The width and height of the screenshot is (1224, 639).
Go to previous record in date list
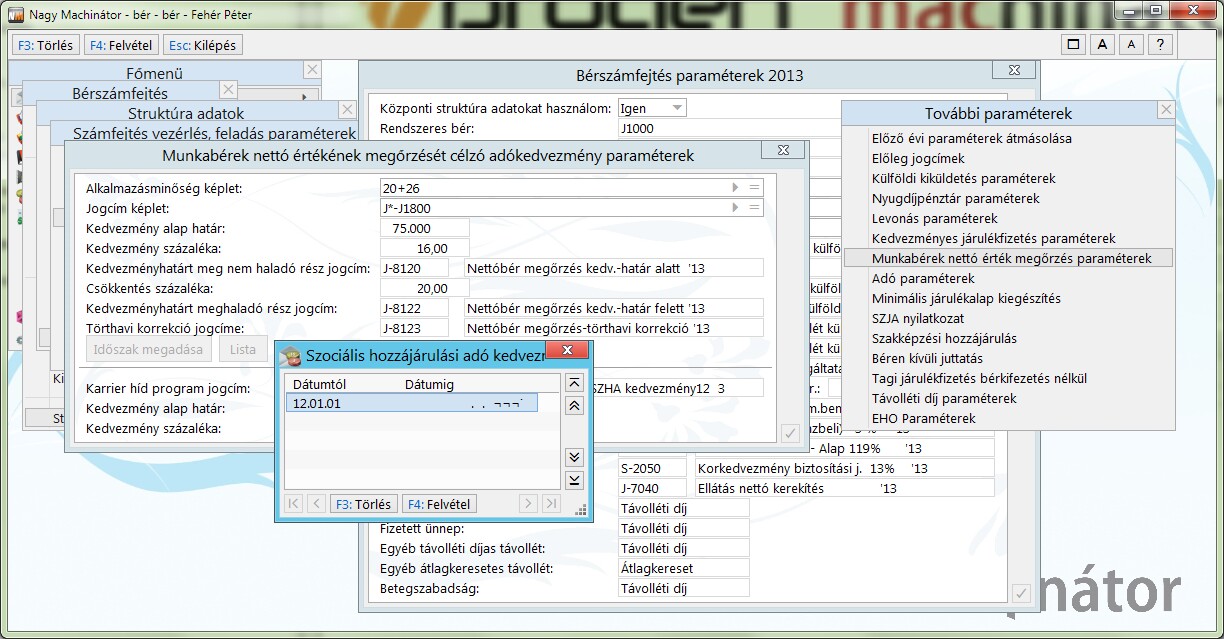point(316,504)
